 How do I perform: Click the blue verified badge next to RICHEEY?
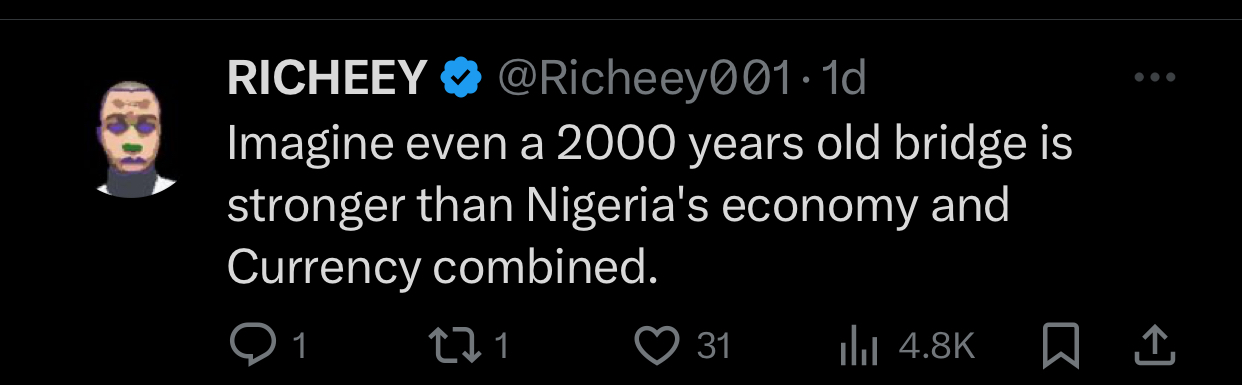tap(461, 78)
